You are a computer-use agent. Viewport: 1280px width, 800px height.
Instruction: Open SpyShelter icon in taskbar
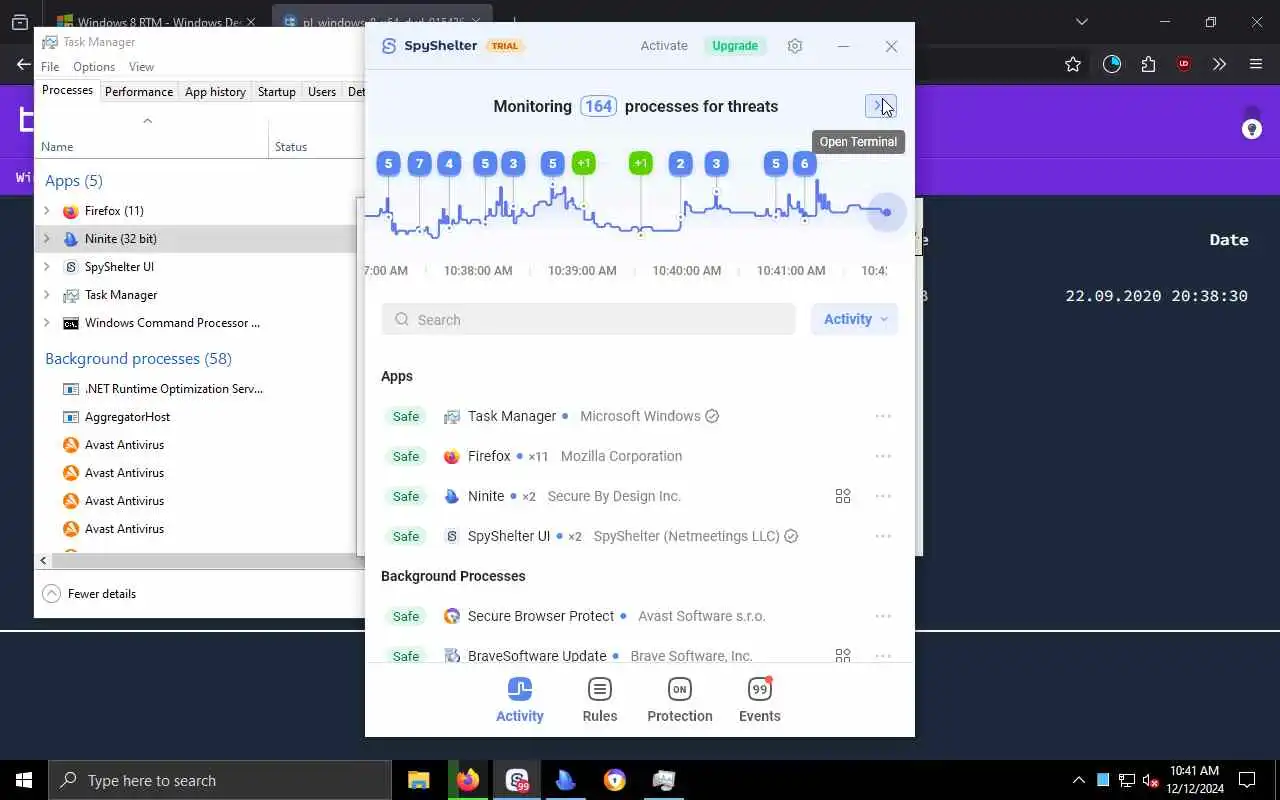click(517, 780)
